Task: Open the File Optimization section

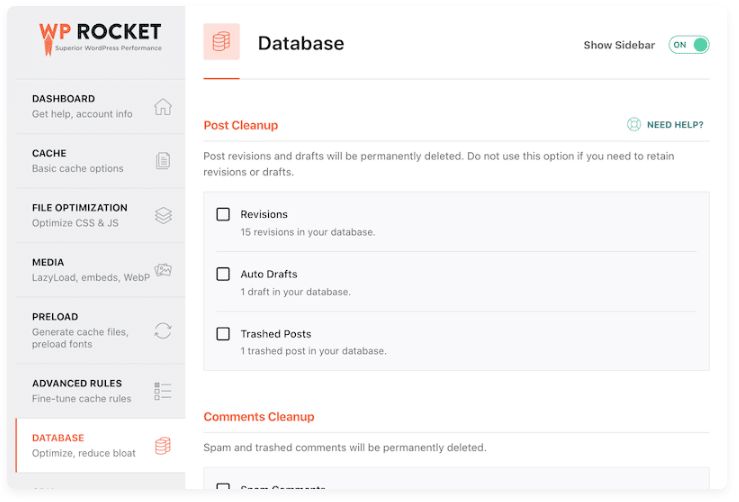Action: point(101,215)
